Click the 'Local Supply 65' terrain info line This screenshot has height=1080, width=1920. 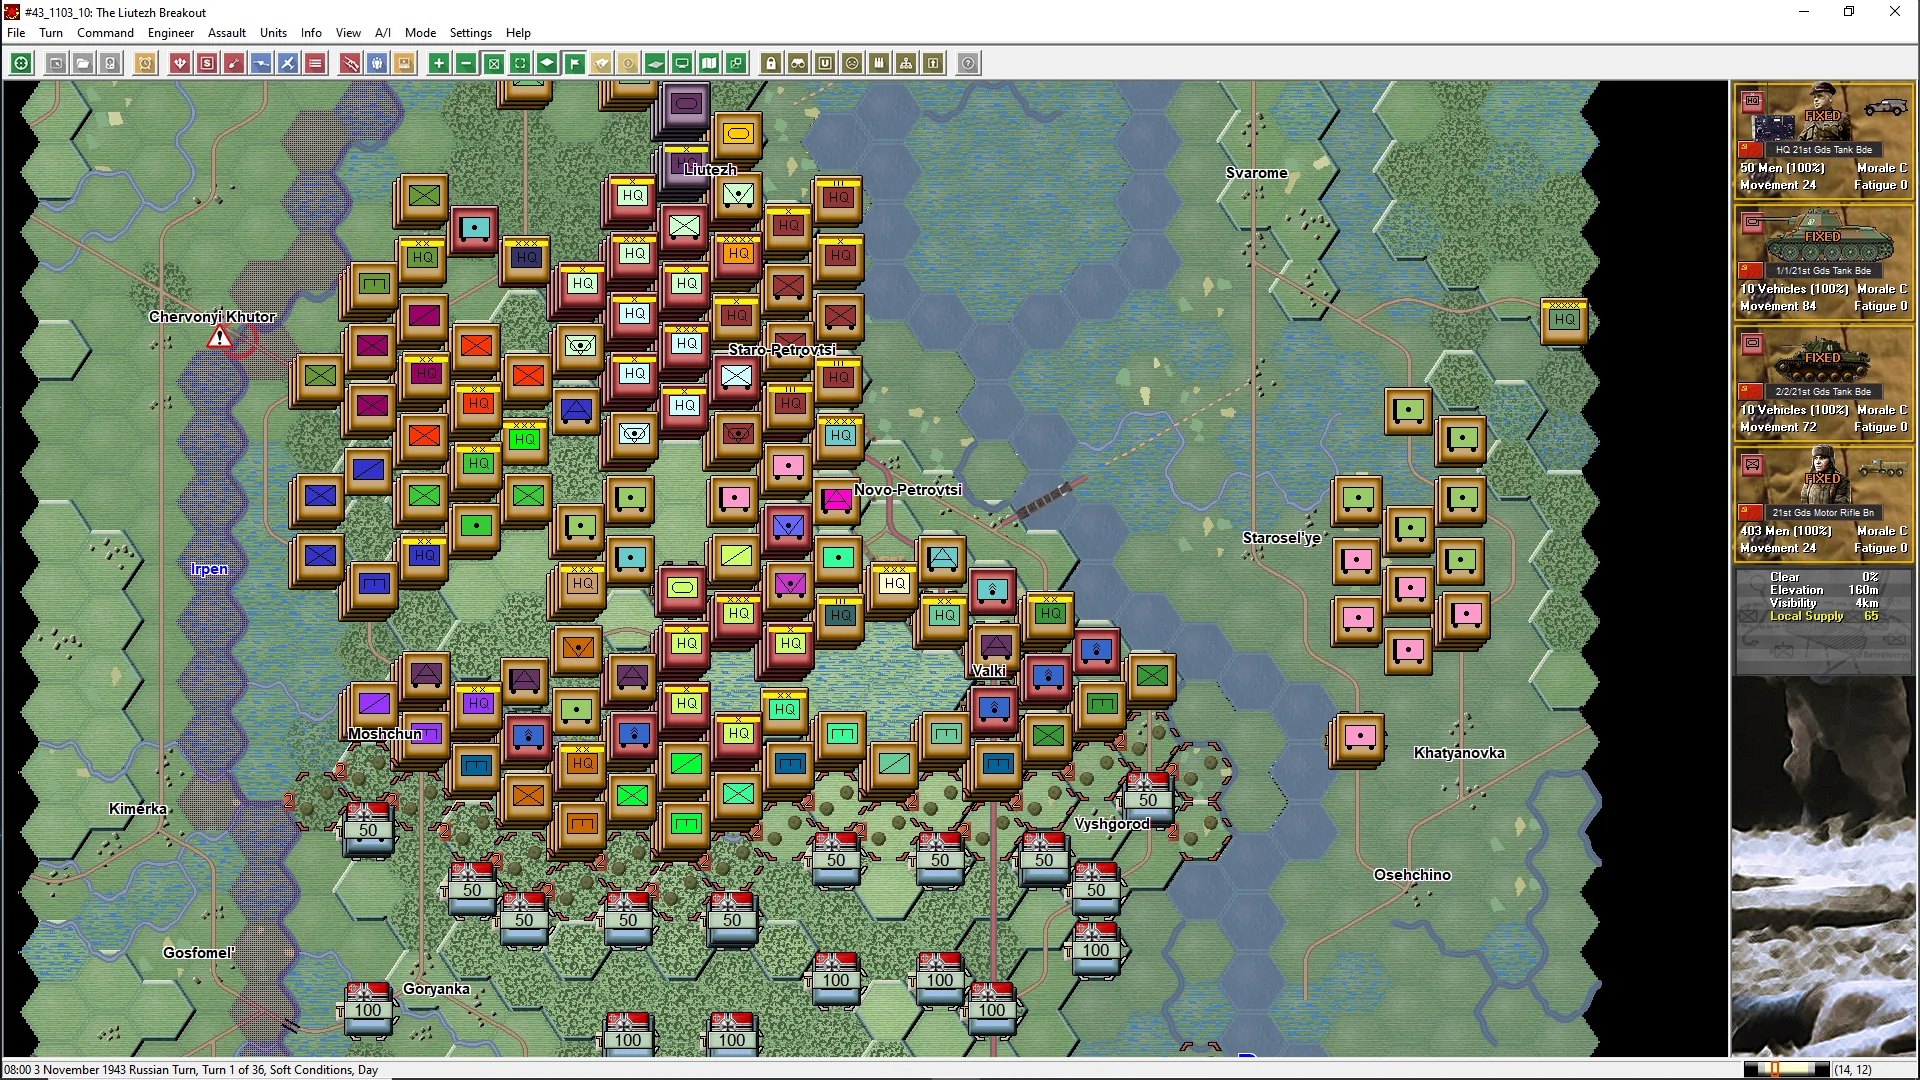coord(1824,617)
